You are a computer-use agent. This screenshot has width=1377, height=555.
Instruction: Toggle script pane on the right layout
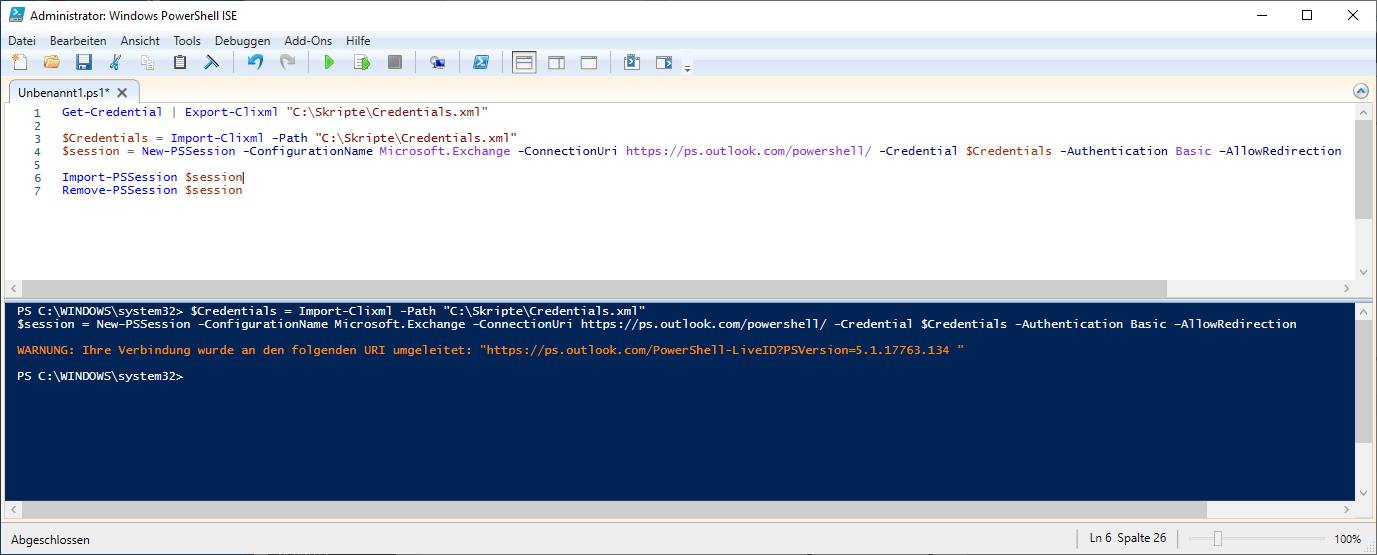pyautogui.click(x=556, y=62)
